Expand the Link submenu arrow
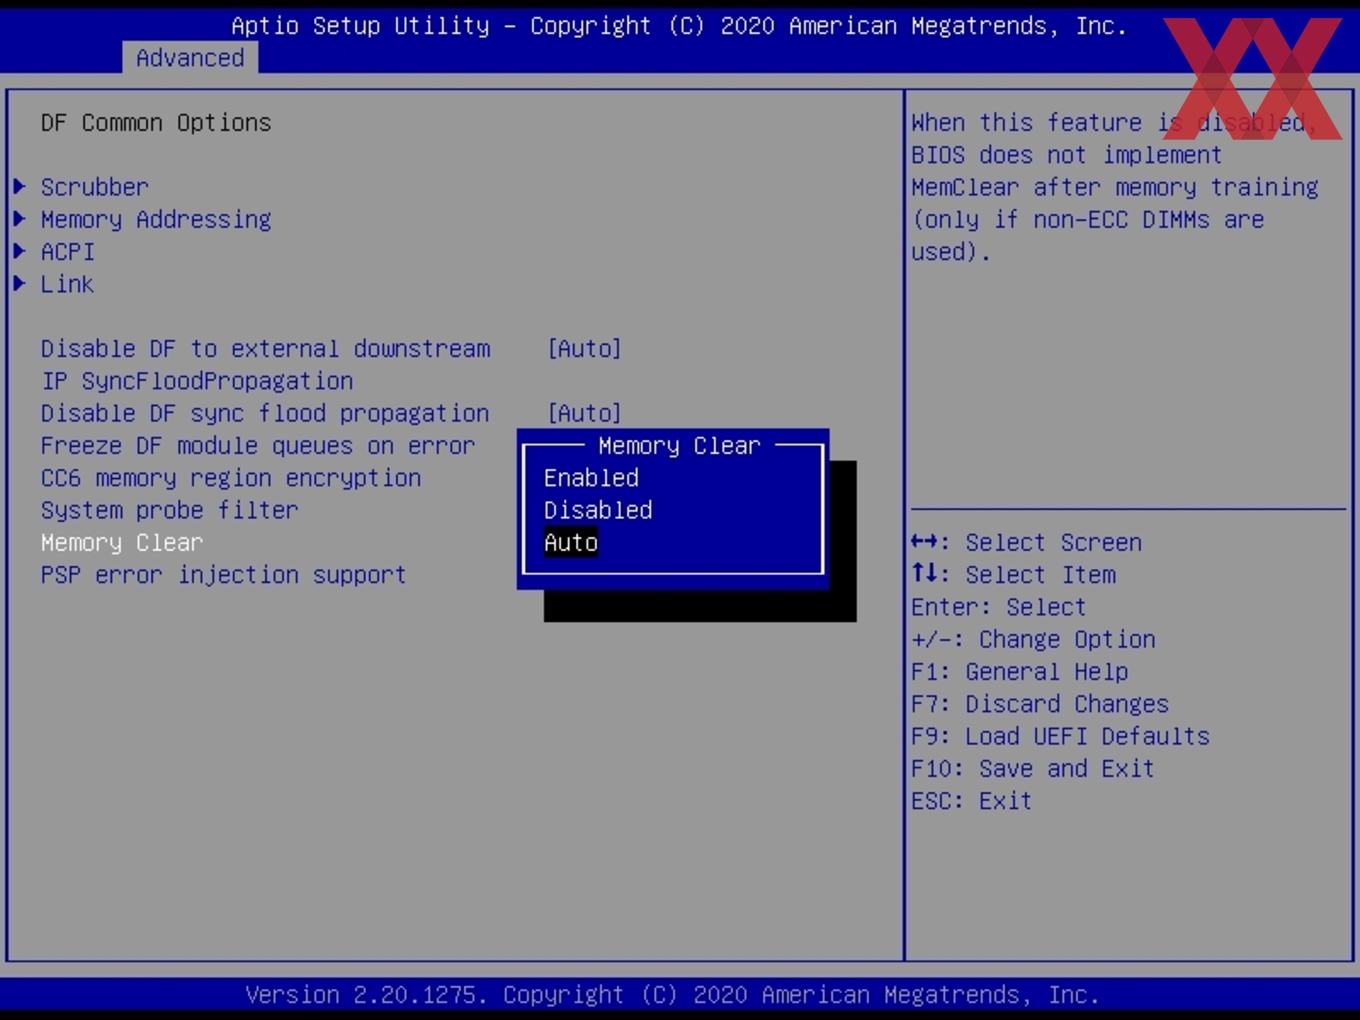 (20, 283)
